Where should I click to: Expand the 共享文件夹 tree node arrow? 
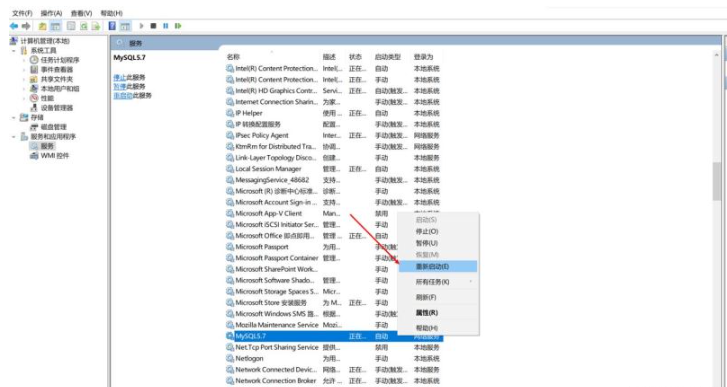tap(24, 79)
